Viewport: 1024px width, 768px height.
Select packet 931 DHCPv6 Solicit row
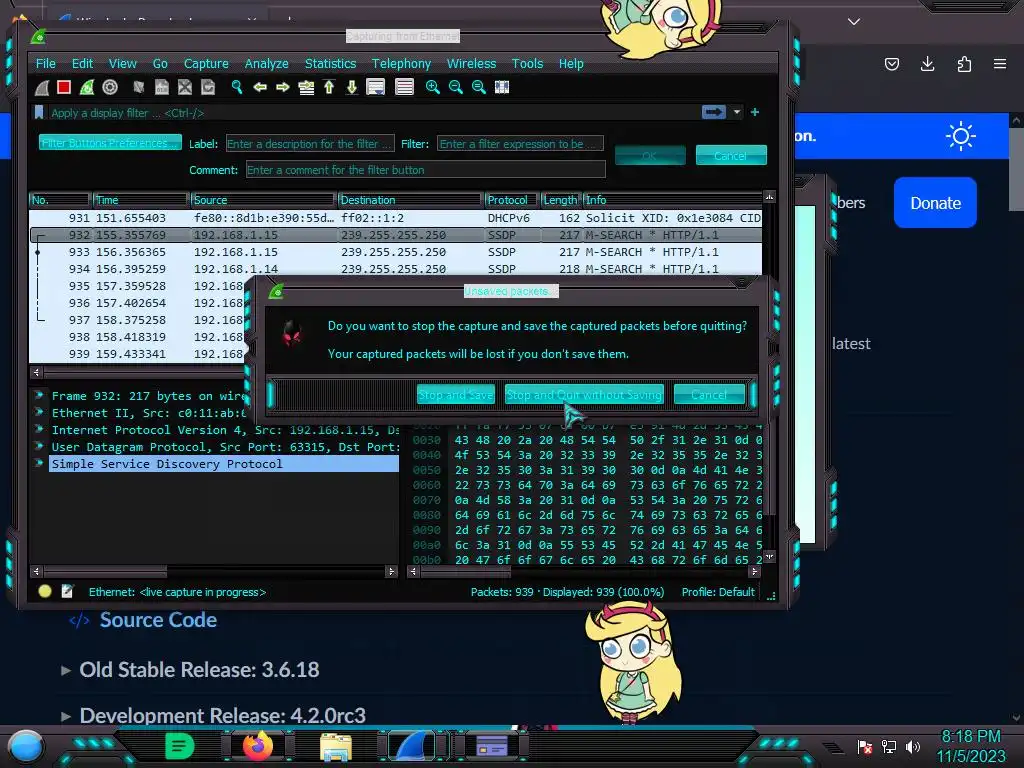point(396,218)
